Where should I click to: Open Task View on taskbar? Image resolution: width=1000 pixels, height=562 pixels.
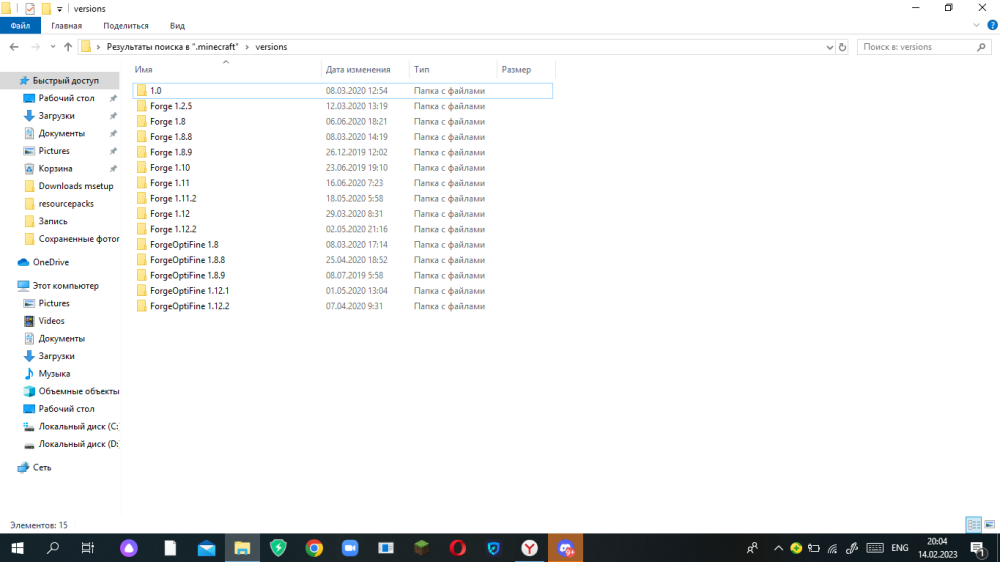(87, 548)
